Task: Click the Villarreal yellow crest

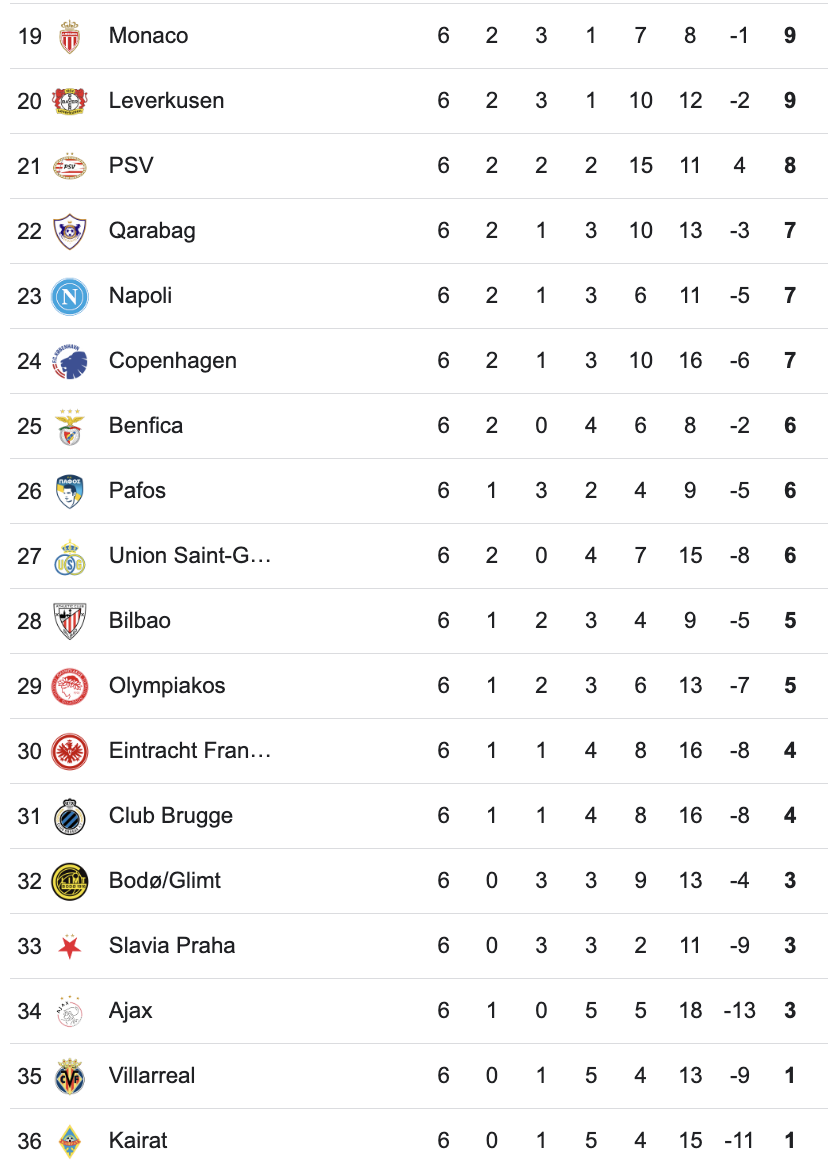Action: click(x=69, y=1076)
